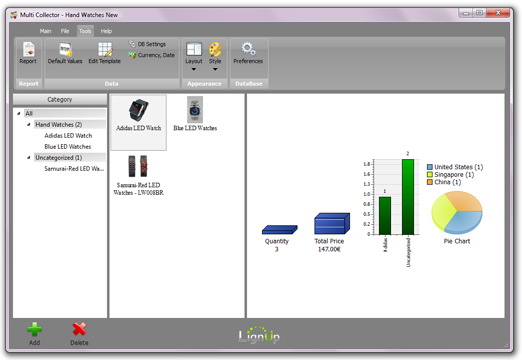The image size is (522, 360).
Task: Open the File ribbon tab
Action: pyautogui.click(x=65, y=31)
